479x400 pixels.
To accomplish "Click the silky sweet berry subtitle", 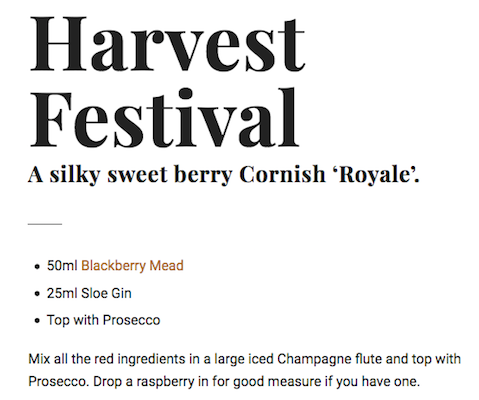I will click(224, 174).
